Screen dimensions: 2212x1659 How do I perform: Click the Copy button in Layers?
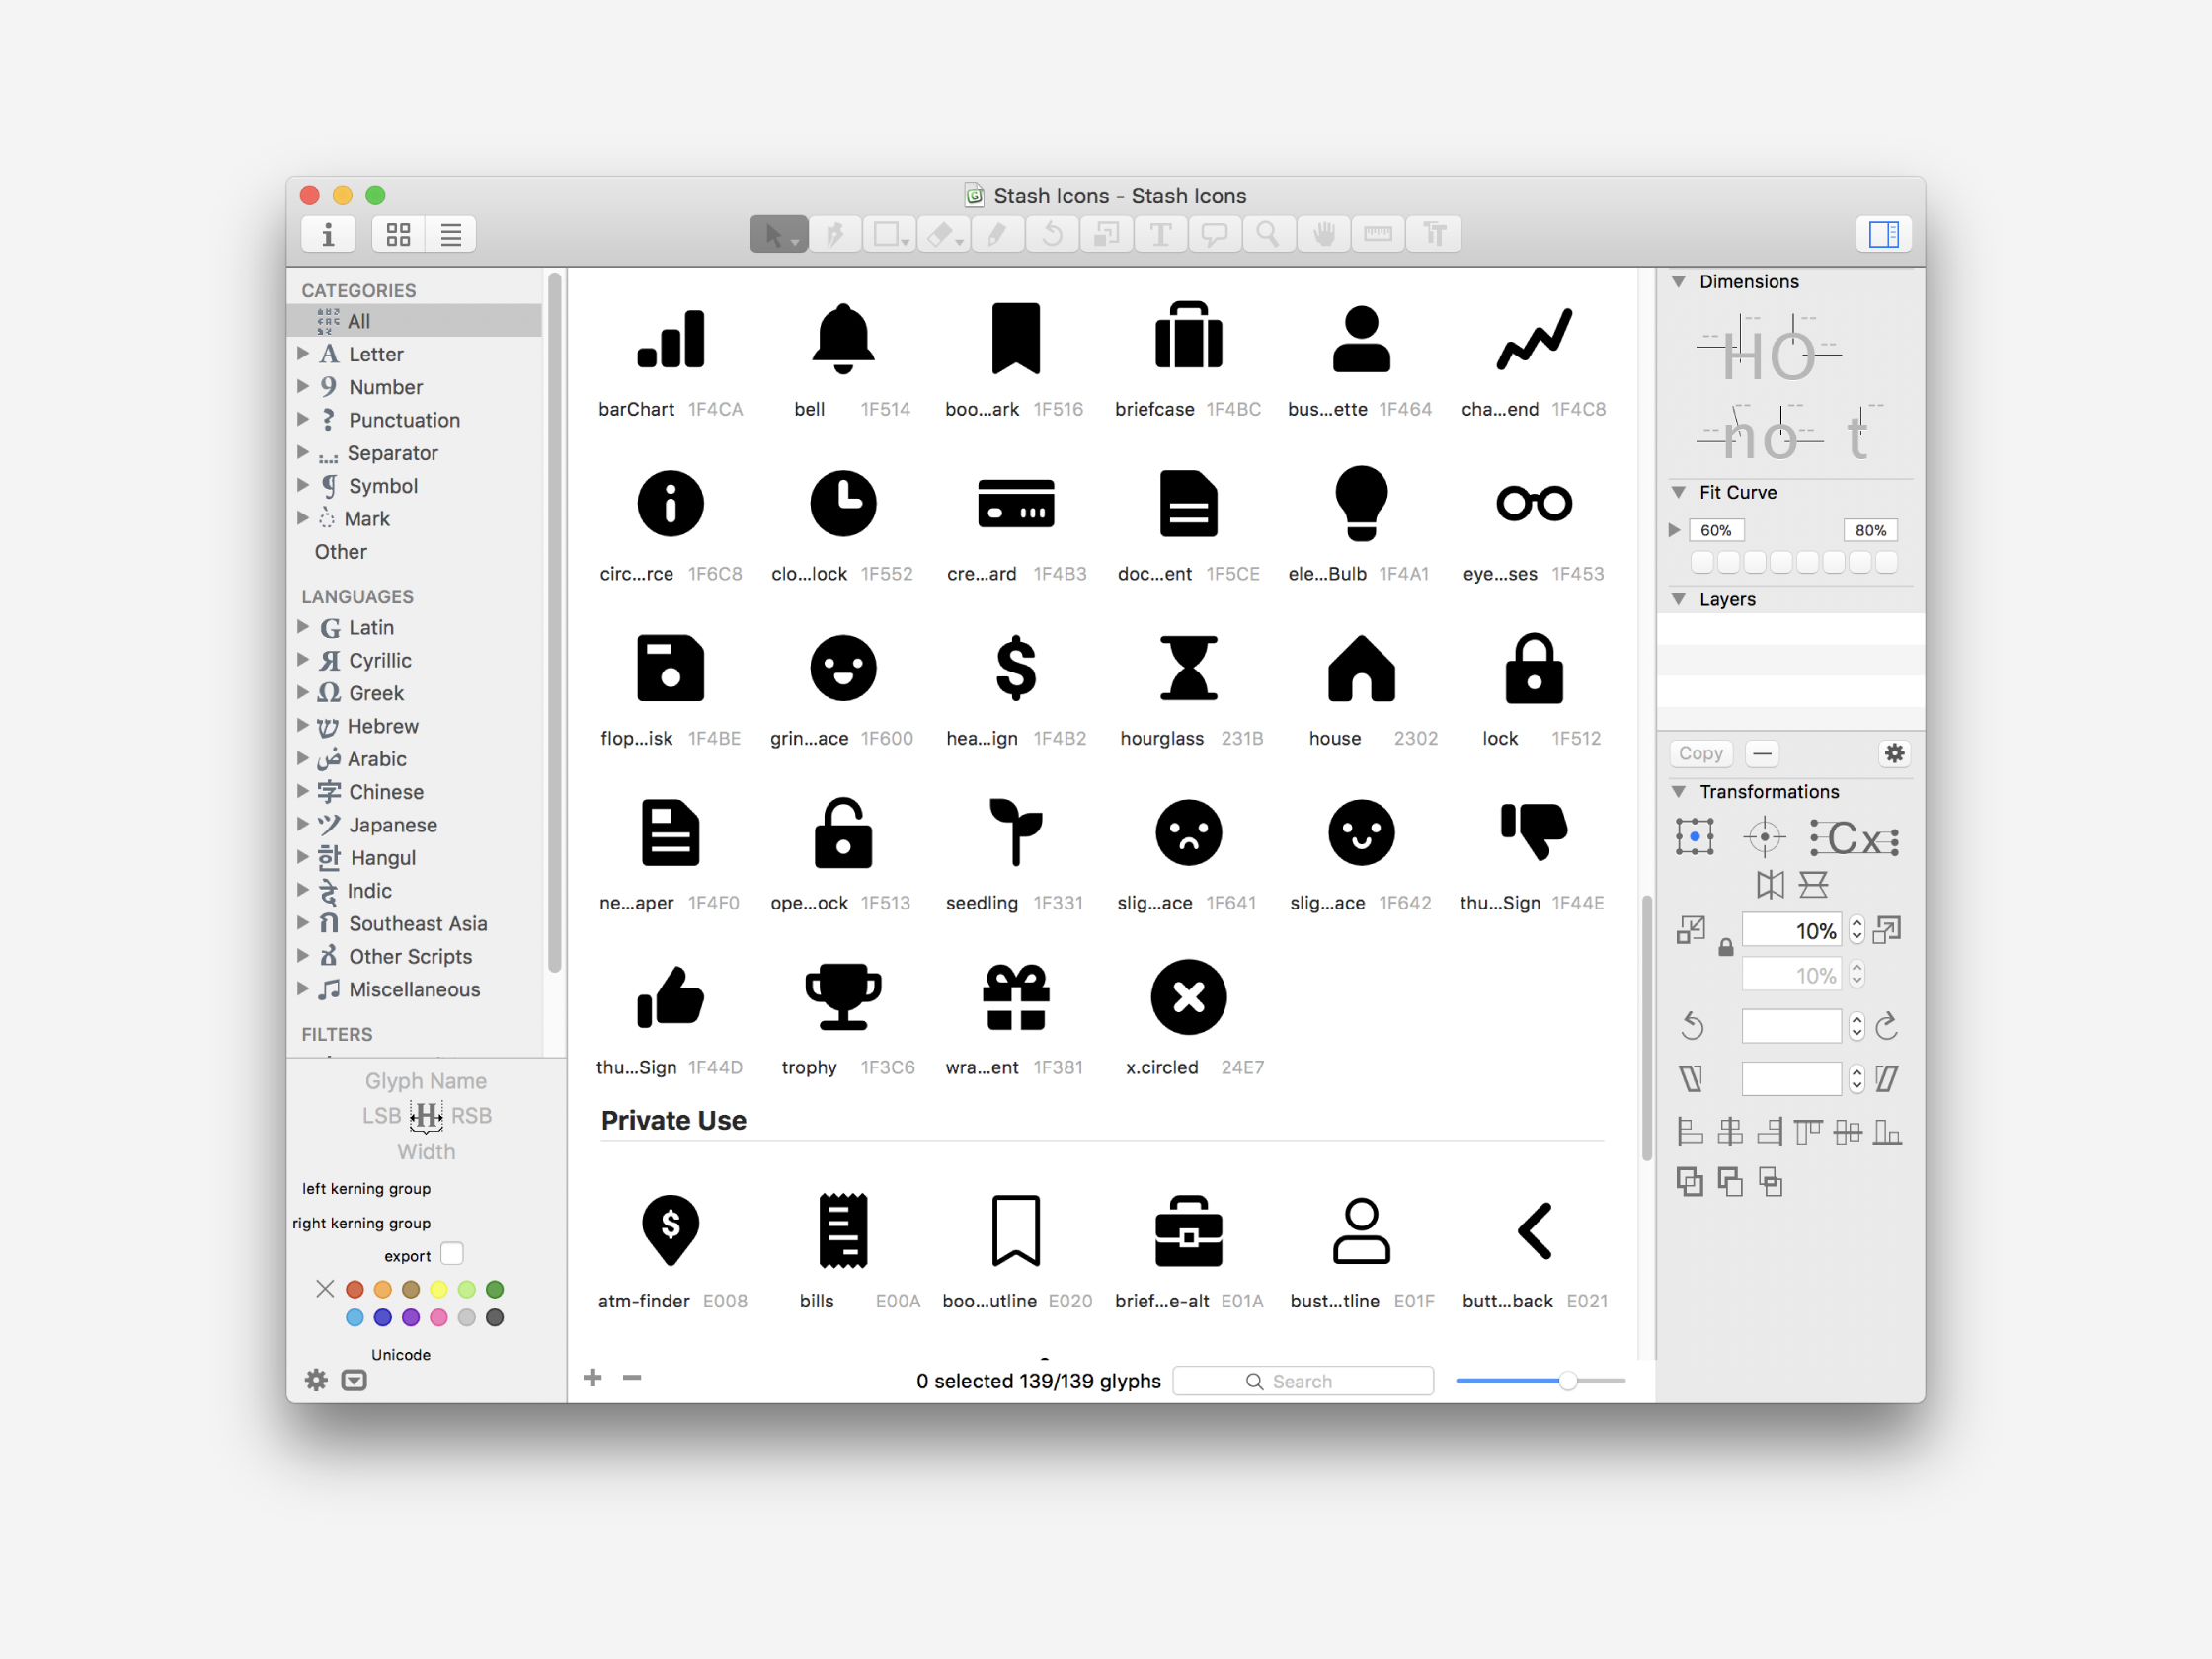coord(1701,754)
